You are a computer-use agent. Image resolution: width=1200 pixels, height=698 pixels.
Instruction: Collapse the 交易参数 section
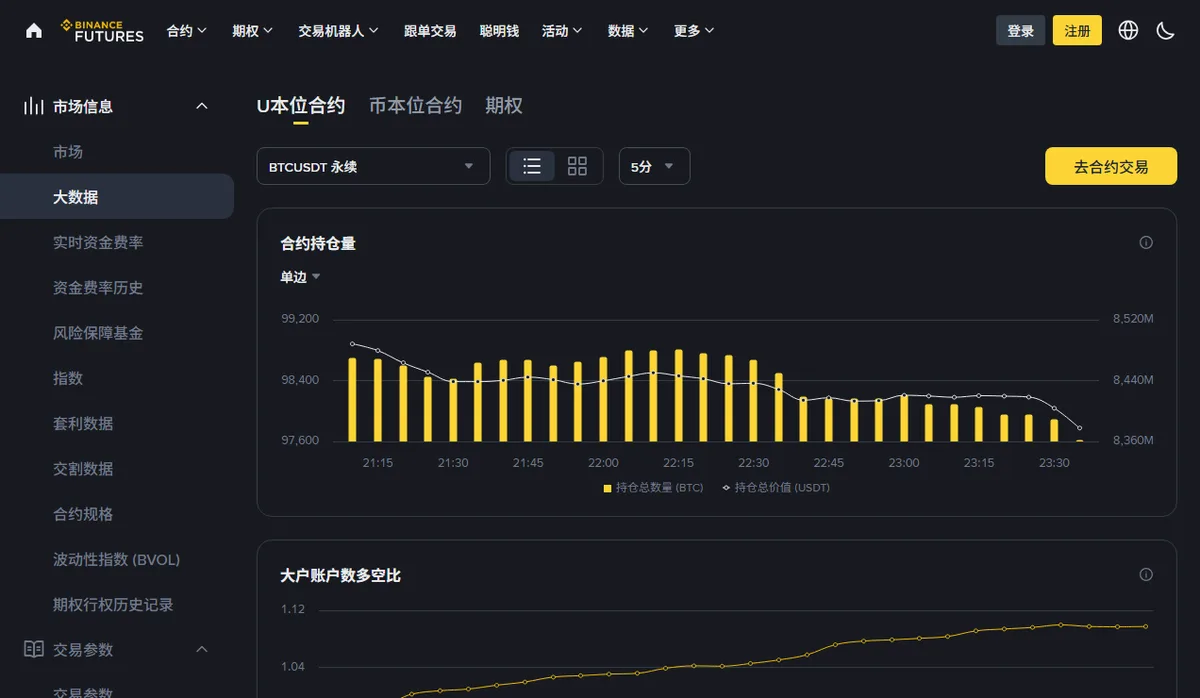pos(201,649)
